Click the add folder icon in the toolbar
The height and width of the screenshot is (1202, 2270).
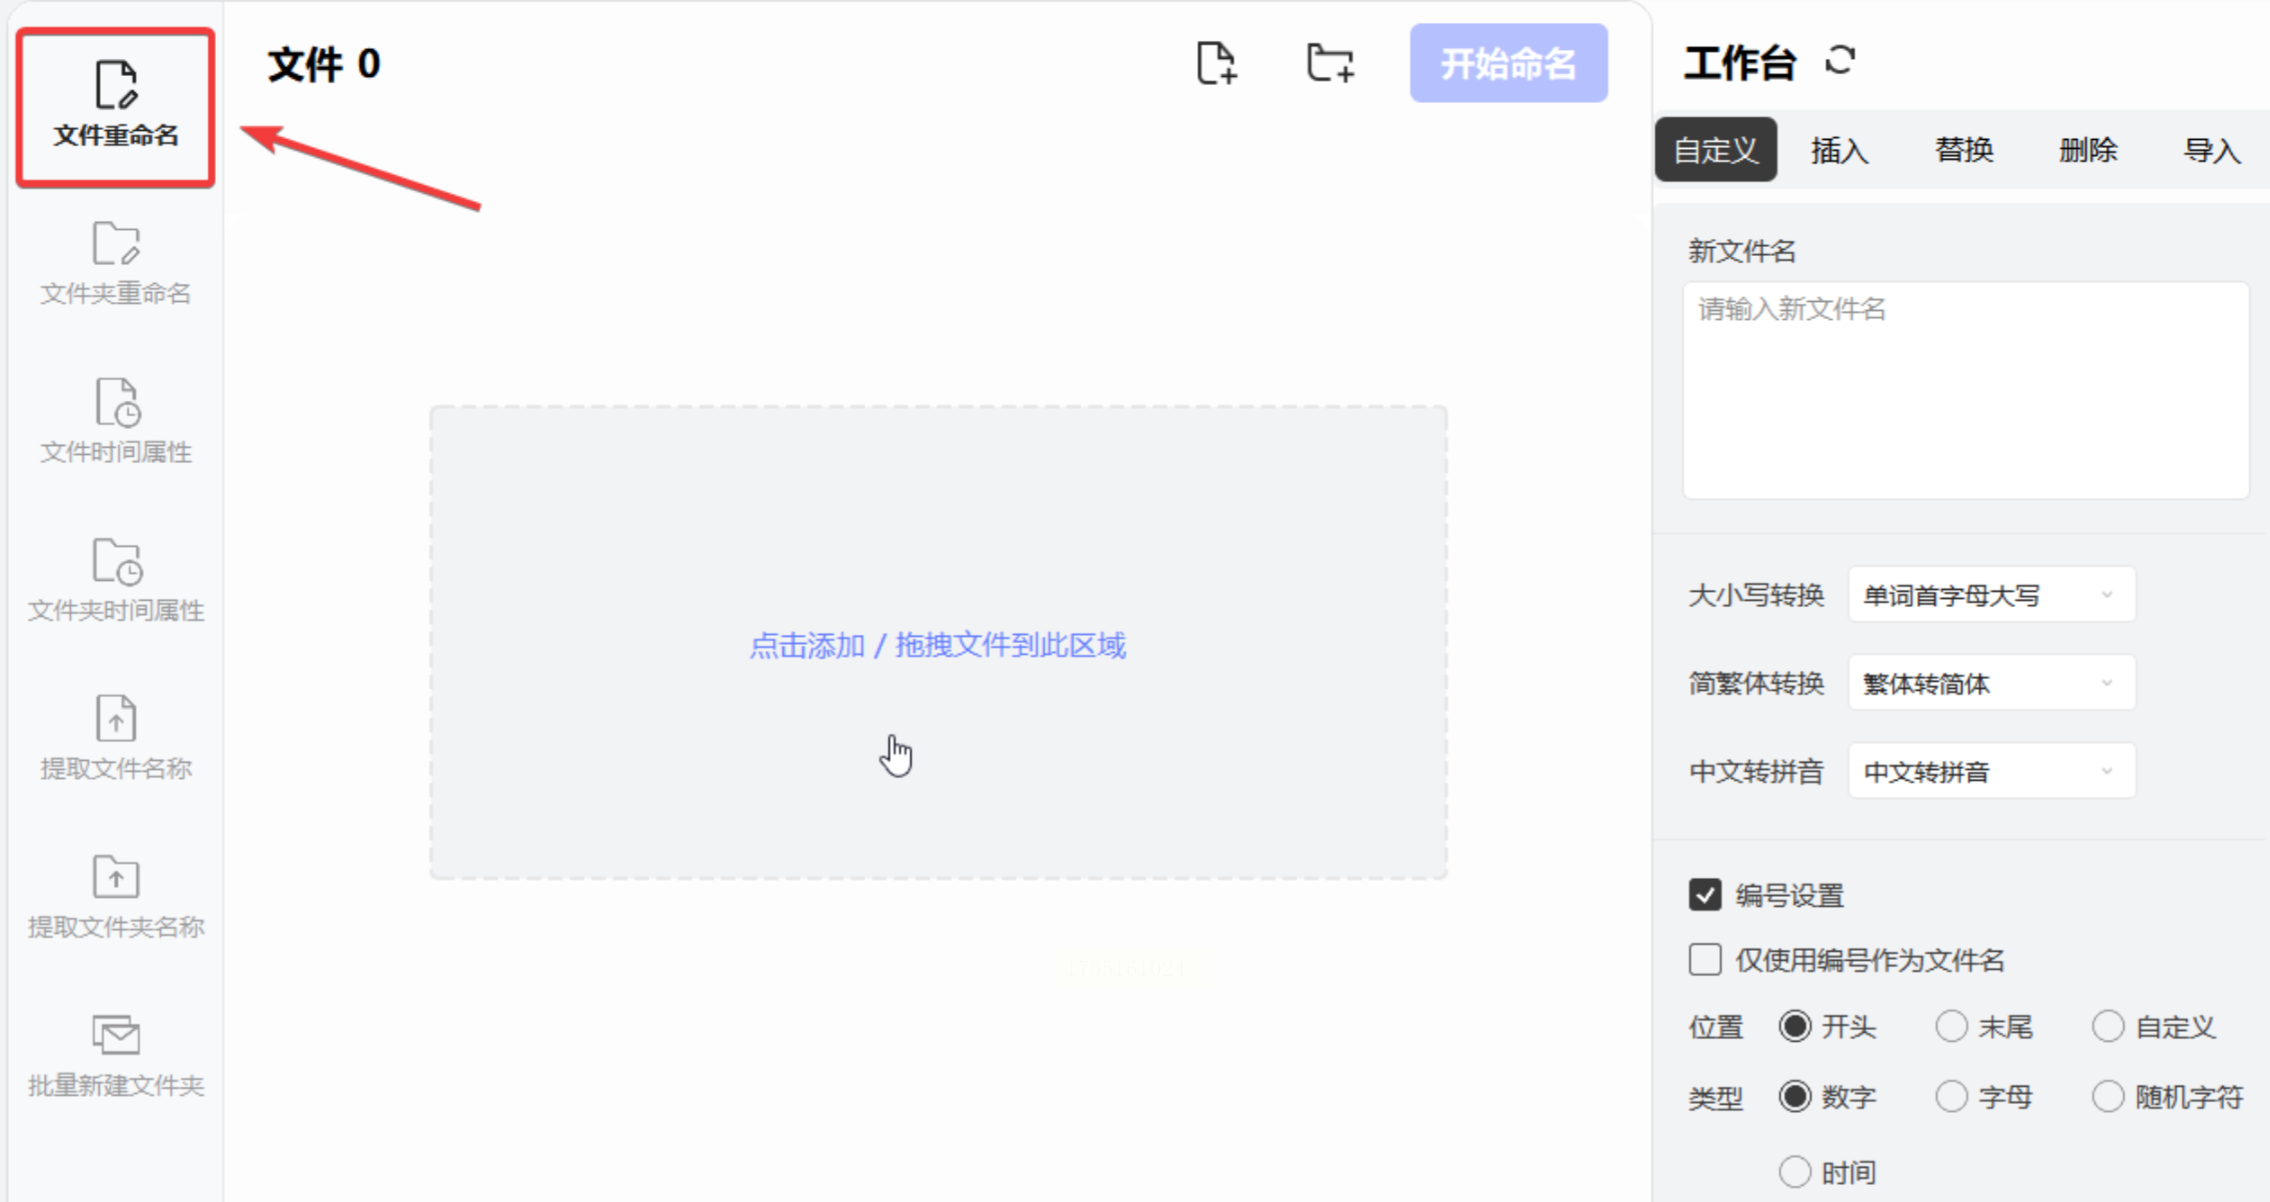[x=1330, y=64]
